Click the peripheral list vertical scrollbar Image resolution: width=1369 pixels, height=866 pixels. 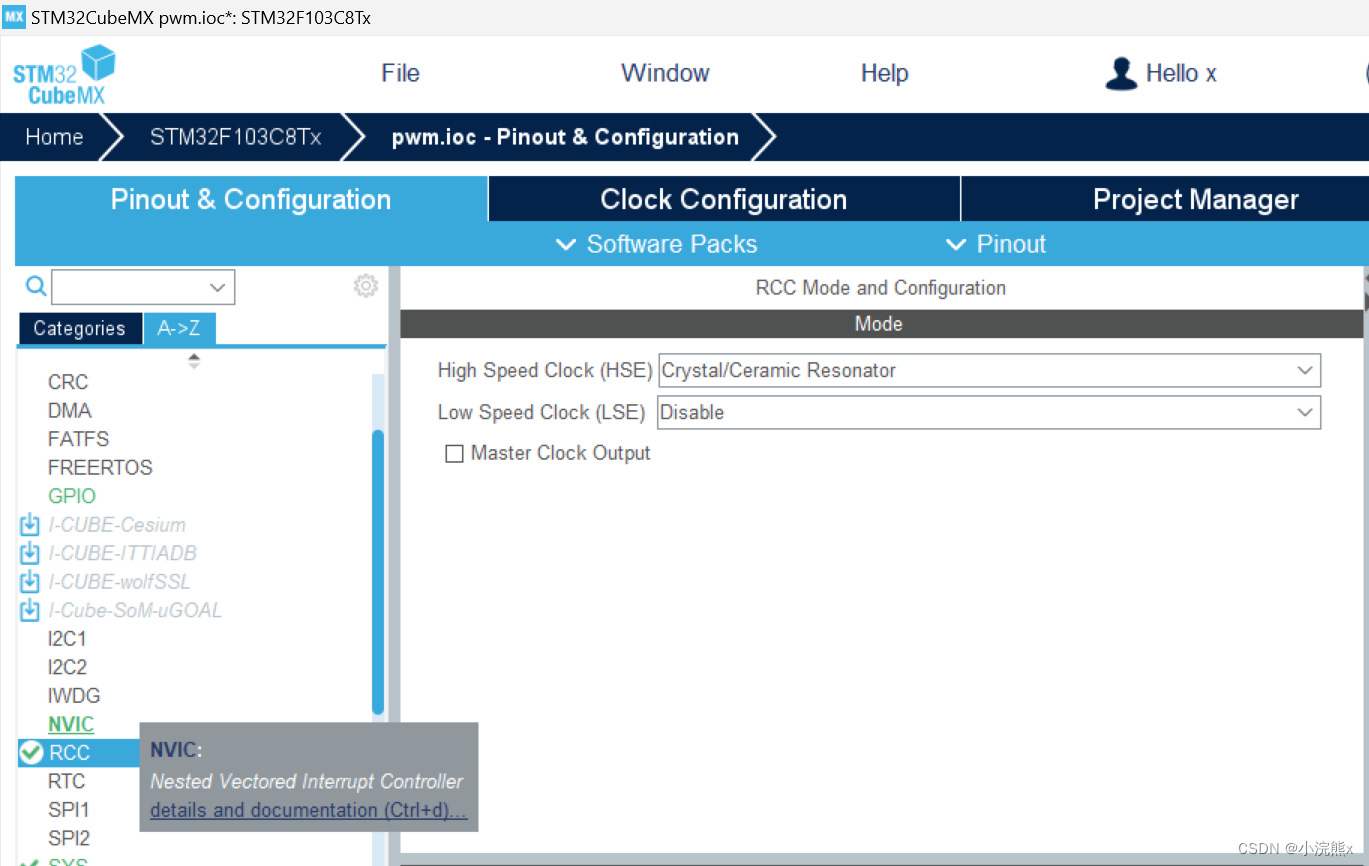(378, 572)
